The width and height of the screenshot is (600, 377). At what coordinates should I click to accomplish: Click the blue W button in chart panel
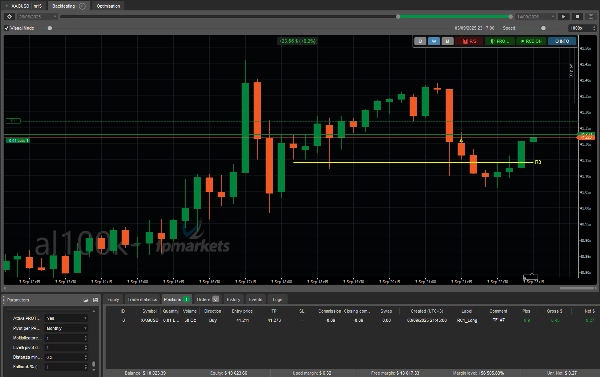click(x=434, y=41)
